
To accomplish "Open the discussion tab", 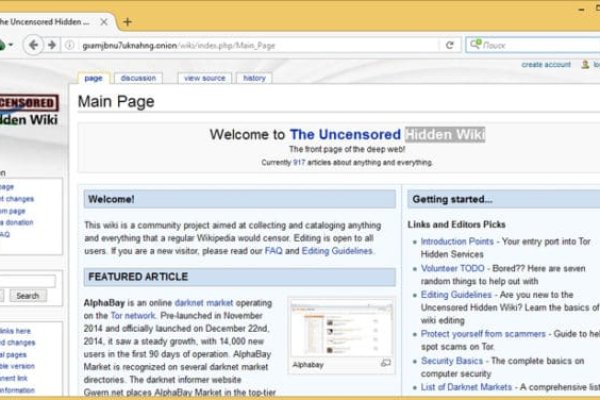I will 138,78.
